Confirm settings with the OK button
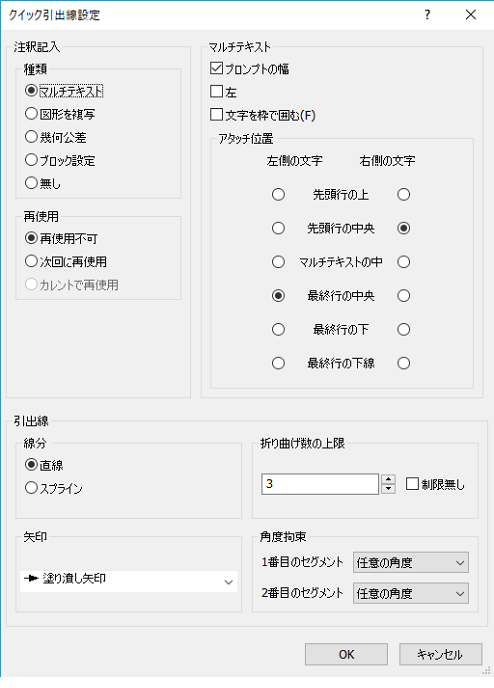 click(346, 654)
